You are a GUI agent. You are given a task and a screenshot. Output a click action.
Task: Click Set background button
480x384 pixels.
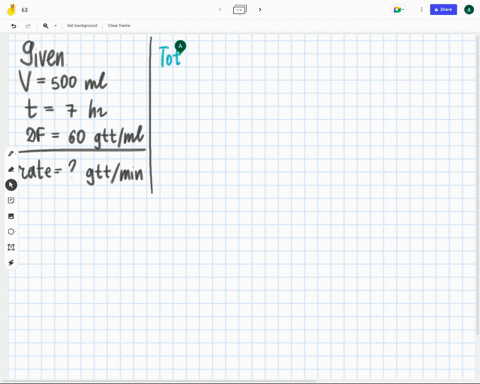pos(82,25)
